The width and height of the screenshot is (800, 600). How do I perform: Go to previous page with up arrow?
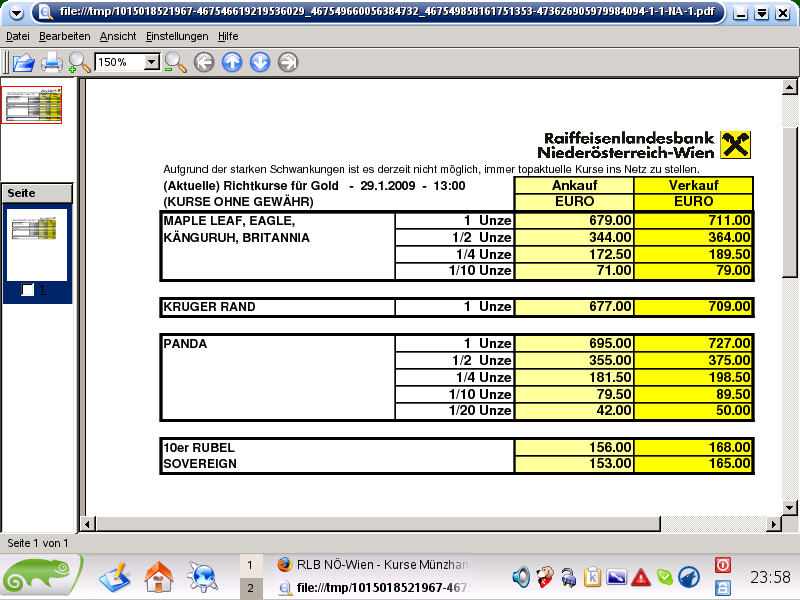[x=232, y=63]
